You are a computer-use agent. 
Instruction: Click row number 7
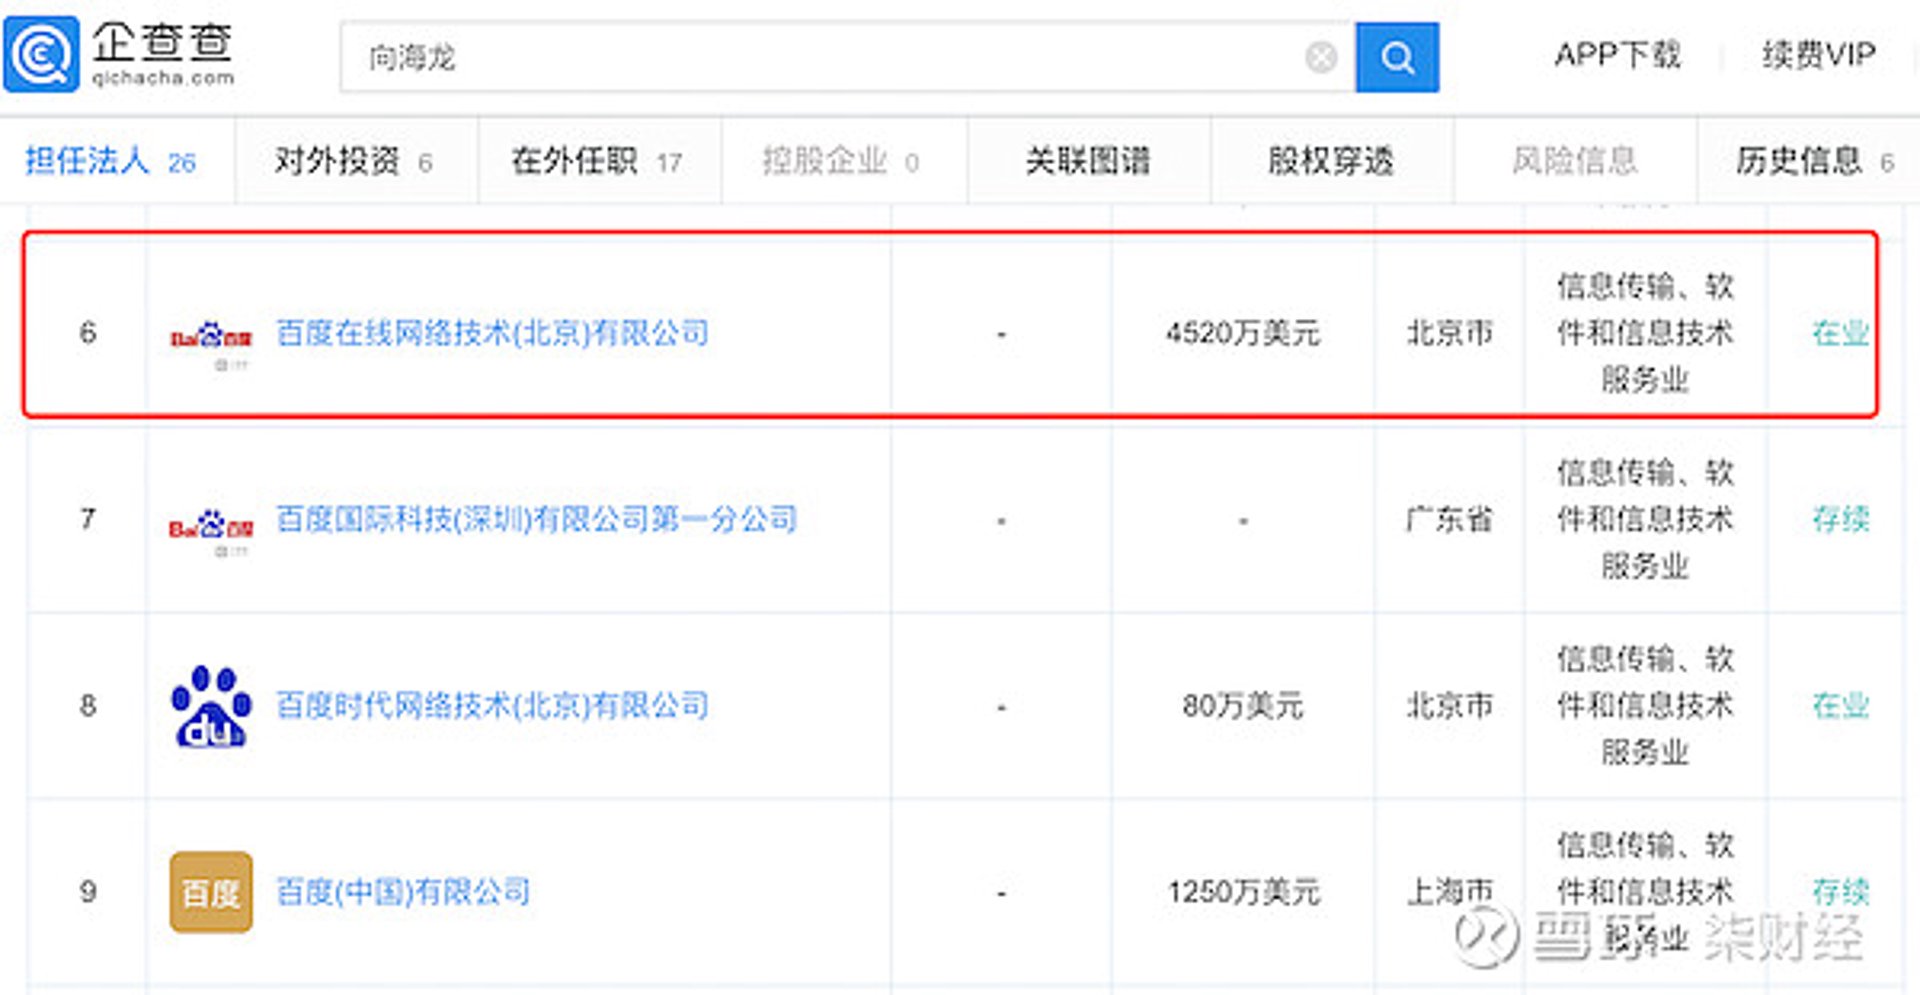[x=88, y=519]
